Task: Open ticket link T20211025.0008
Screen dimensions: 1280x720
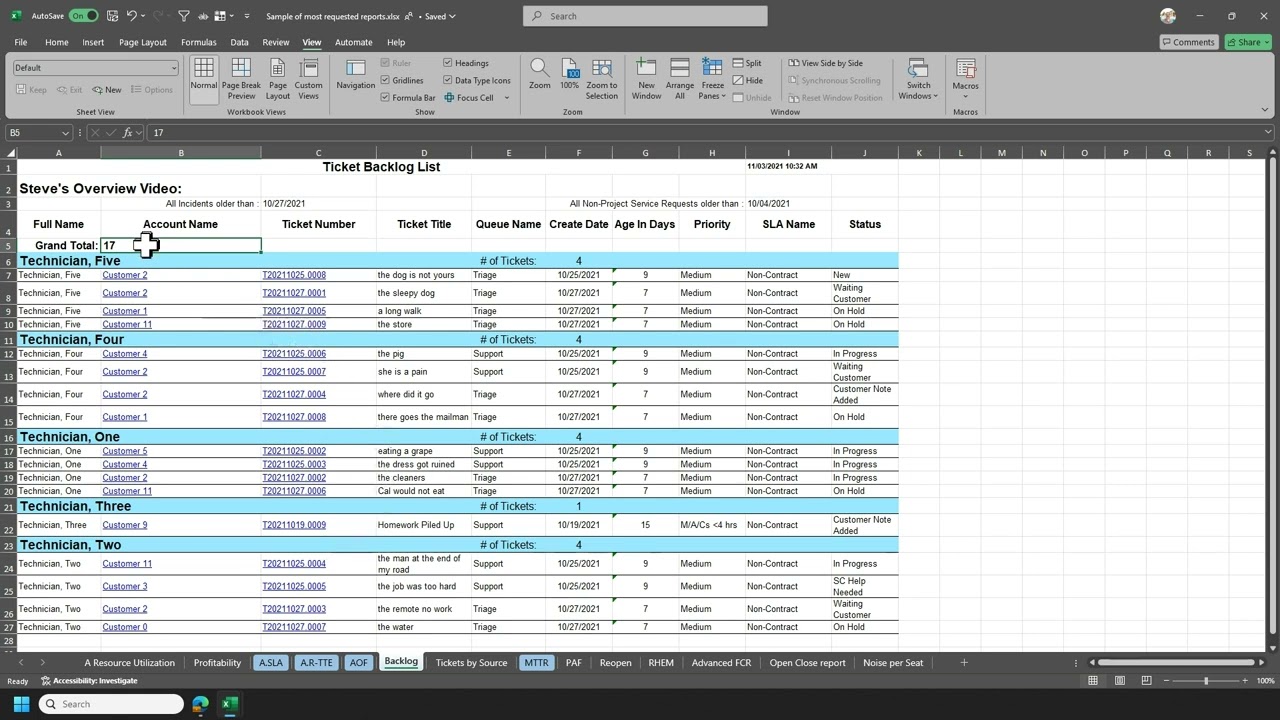Action: point(294,275)
